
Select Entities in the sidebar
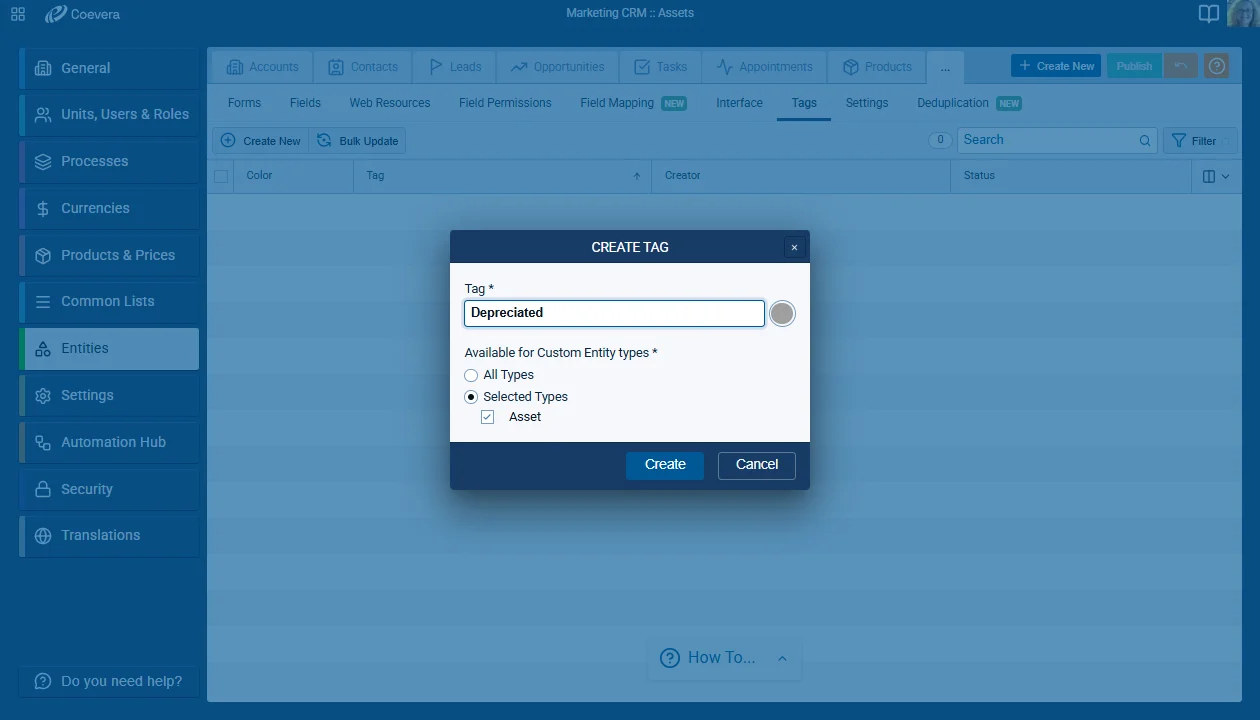tap(110, 349)
